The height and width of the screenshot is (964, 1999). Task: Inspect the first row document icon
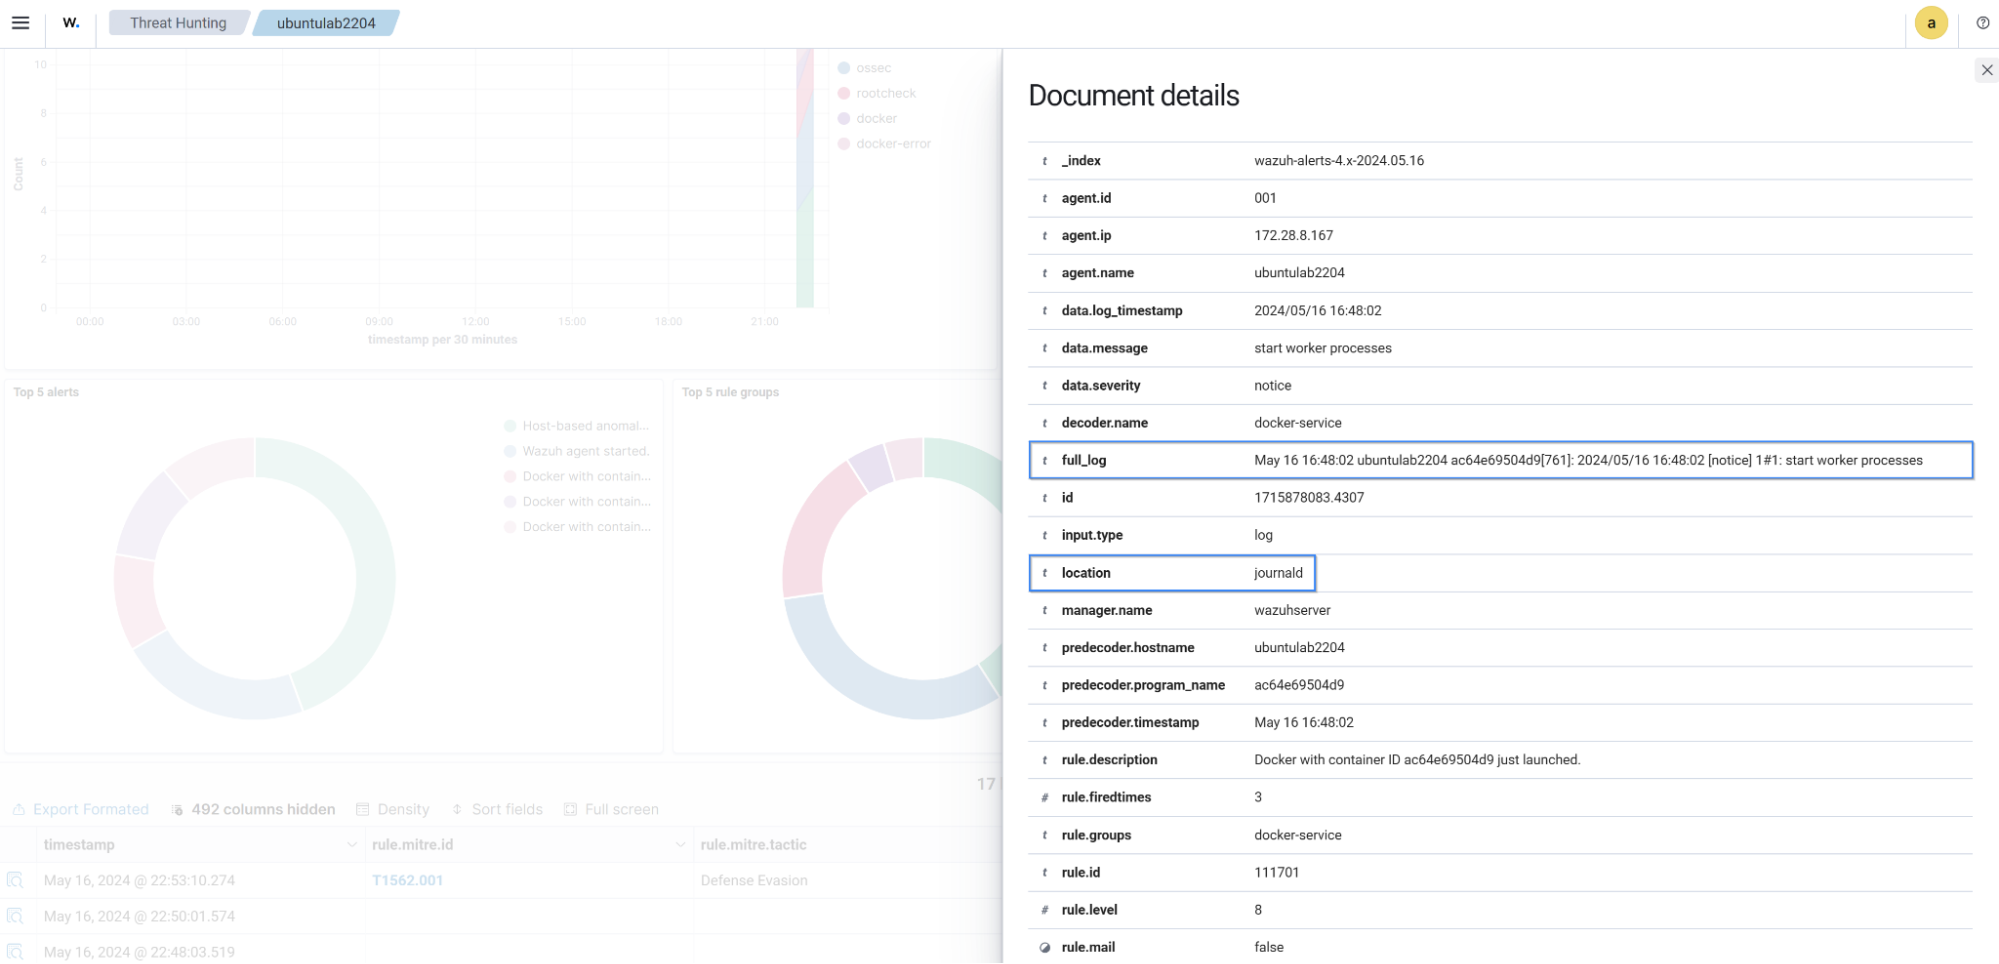15,880
